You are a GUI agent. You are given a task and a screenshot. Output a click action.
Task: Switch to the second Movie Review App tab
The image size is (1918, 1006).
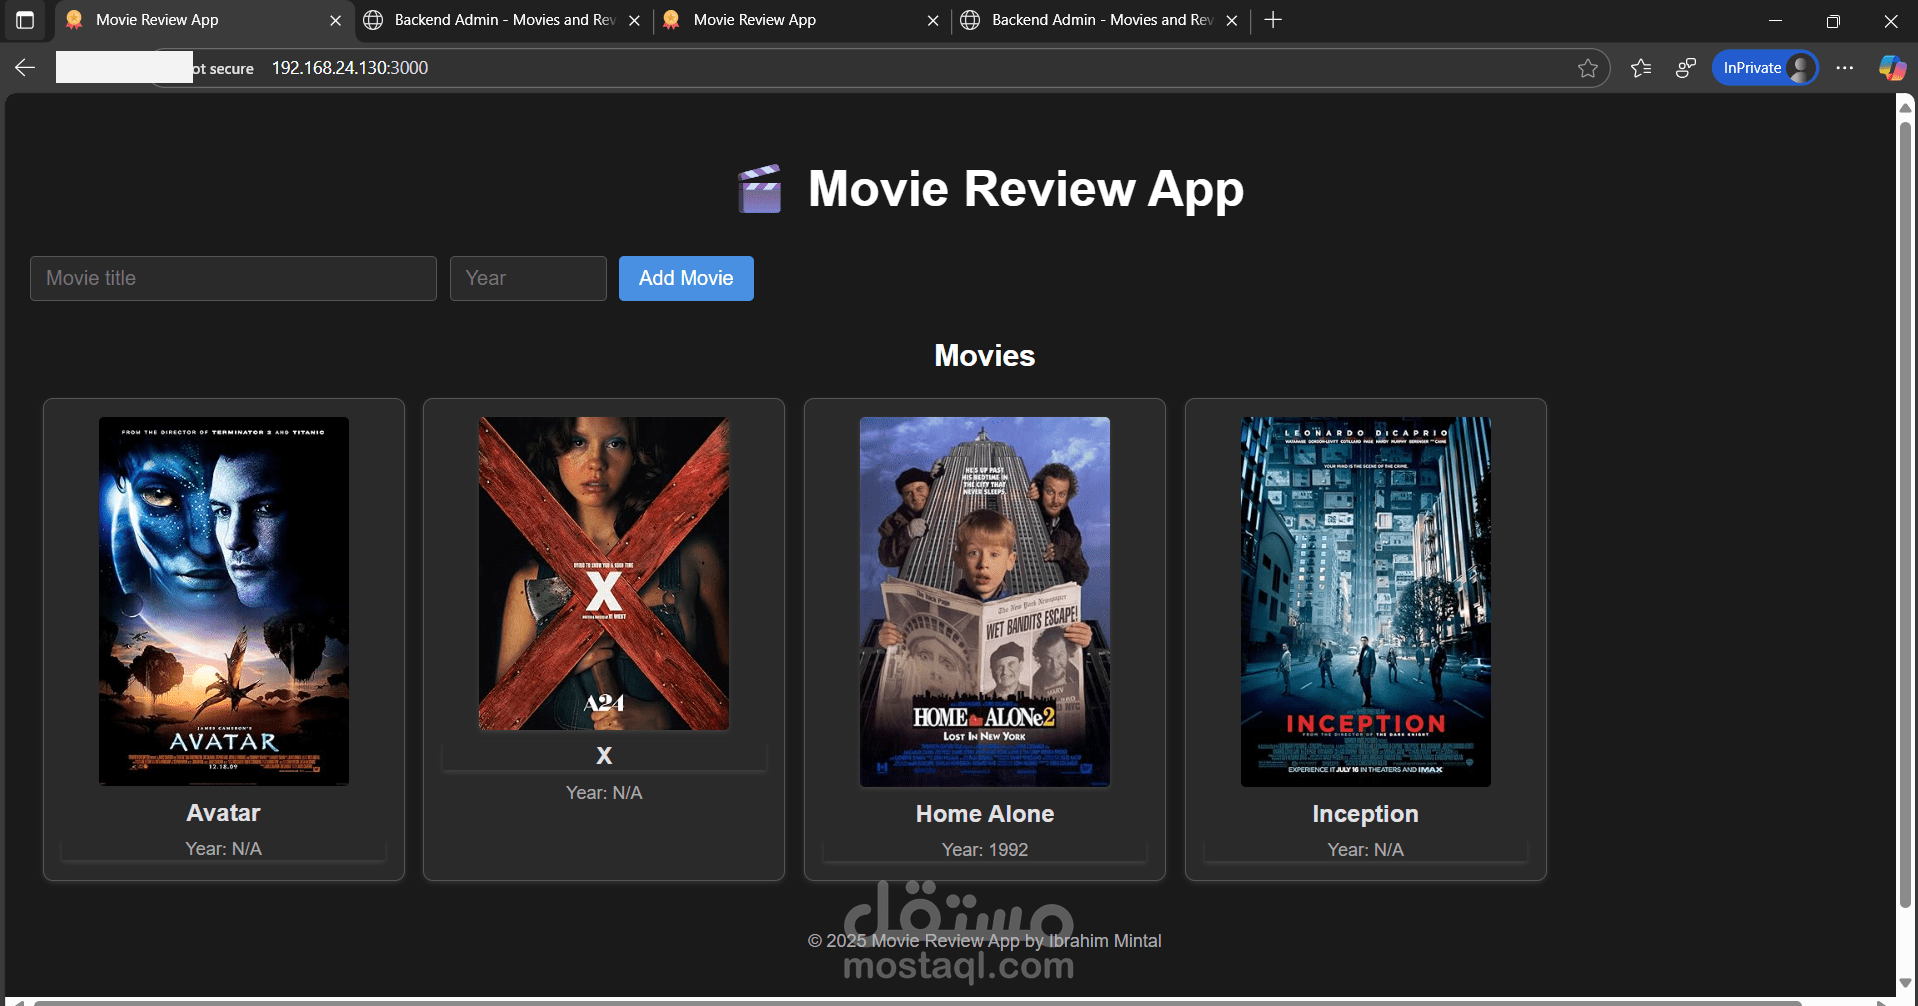coord(802,20)
